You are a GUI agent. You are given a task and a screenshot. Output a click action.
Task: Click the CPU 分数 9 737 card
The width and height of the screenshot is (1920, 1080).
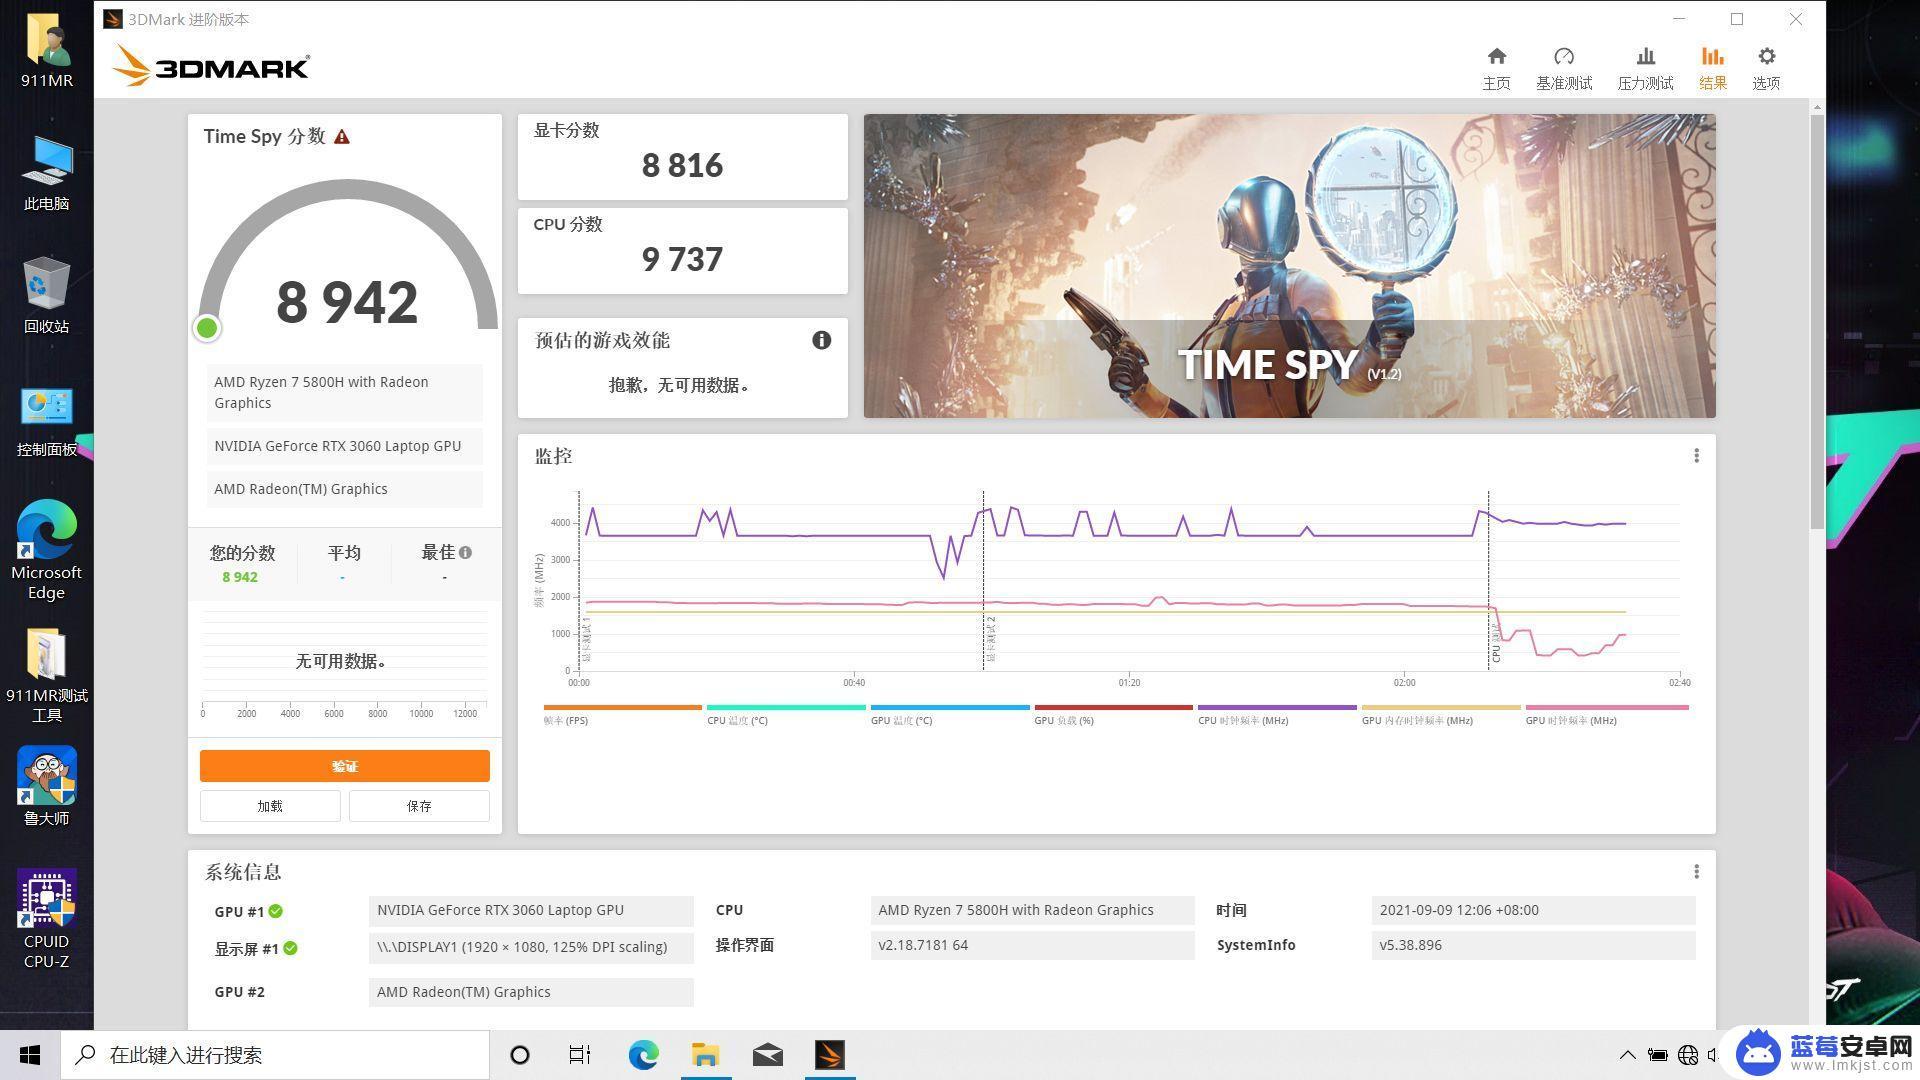pyautogui.click(x=682, y=251)
